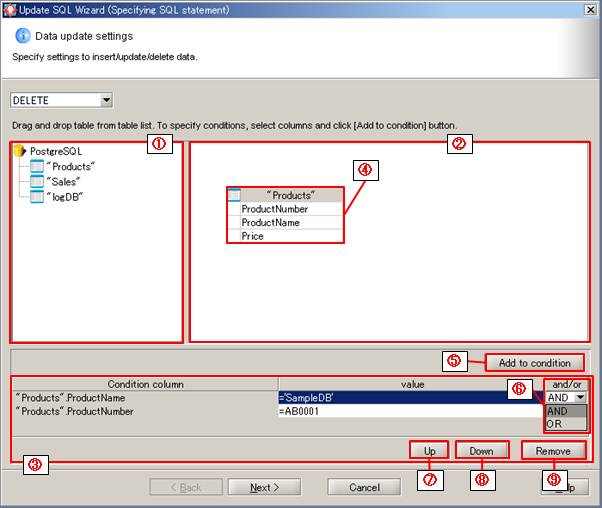Click the table icon in Products diagram header
The height and width of the screenshot is (508, 602).
click(x=234, y=195)
